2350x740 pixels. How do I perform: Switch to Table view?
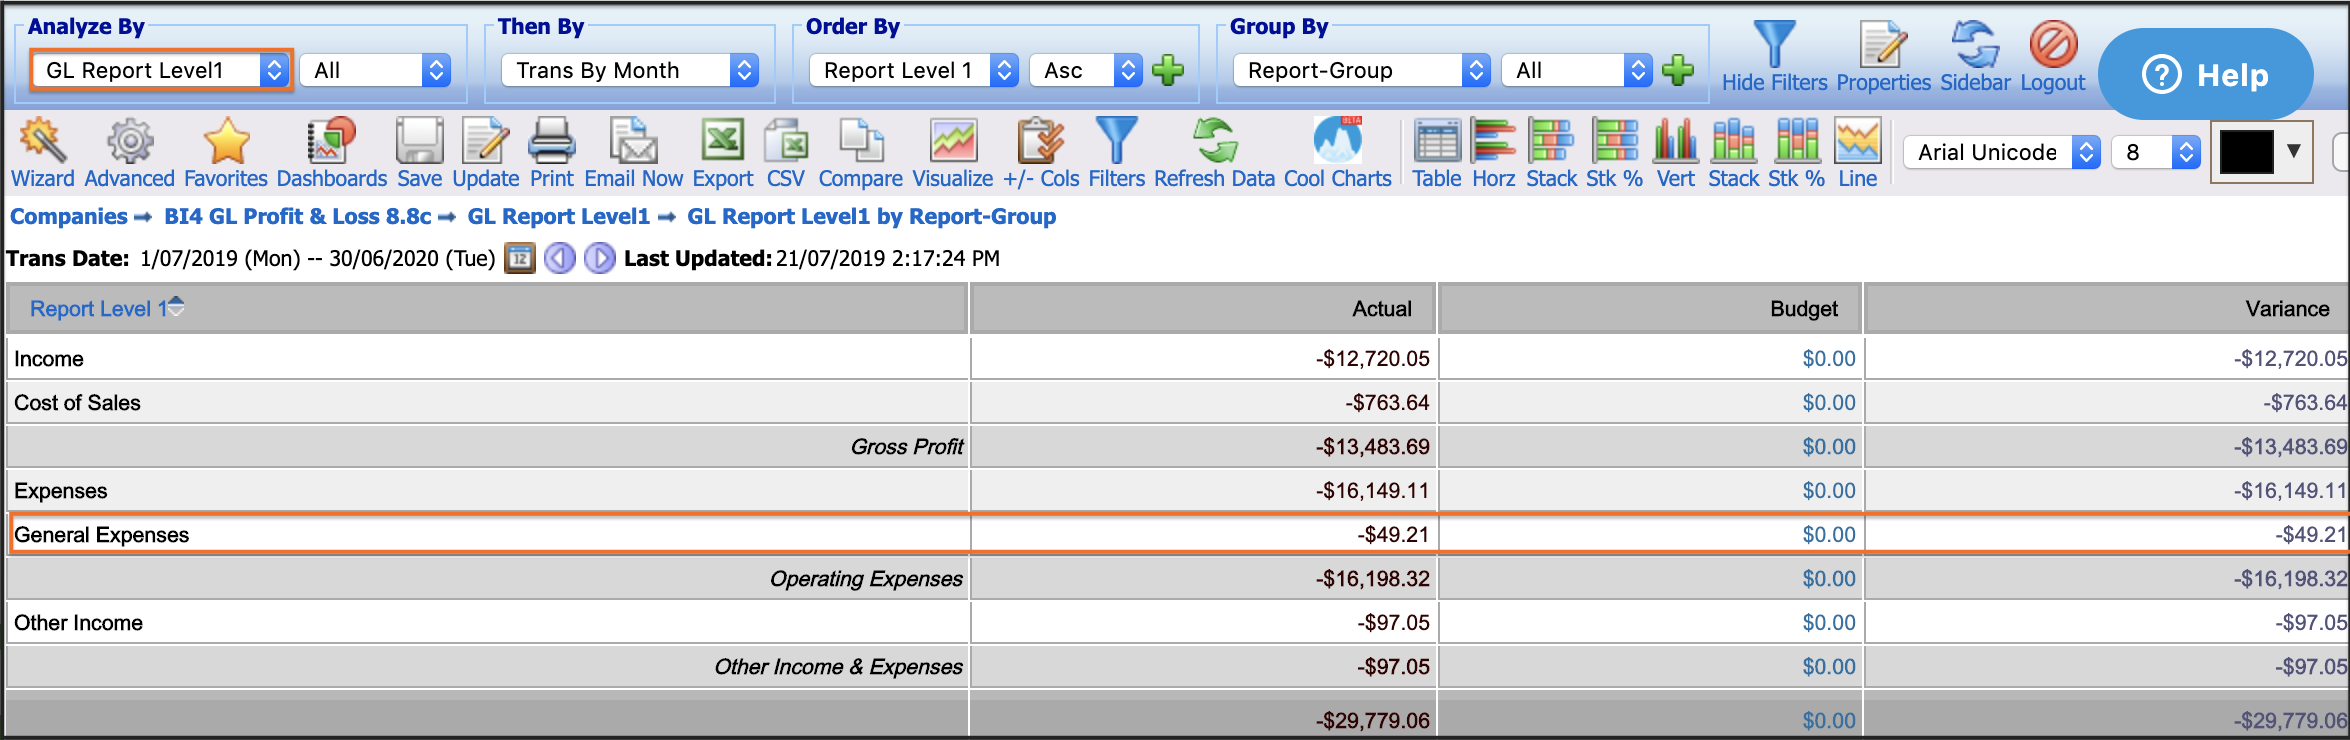point(1436,152)
